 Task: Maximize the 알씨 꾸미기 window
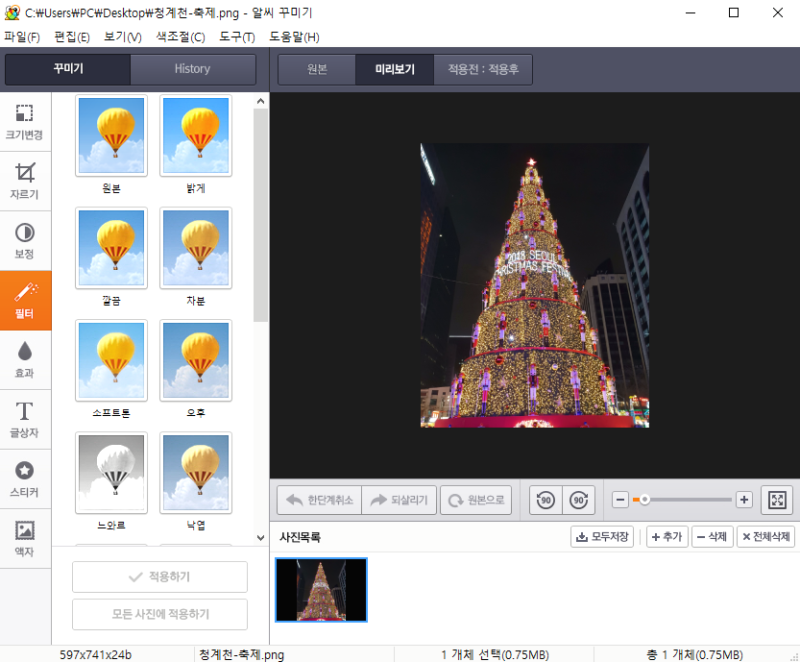click(734, 13)
